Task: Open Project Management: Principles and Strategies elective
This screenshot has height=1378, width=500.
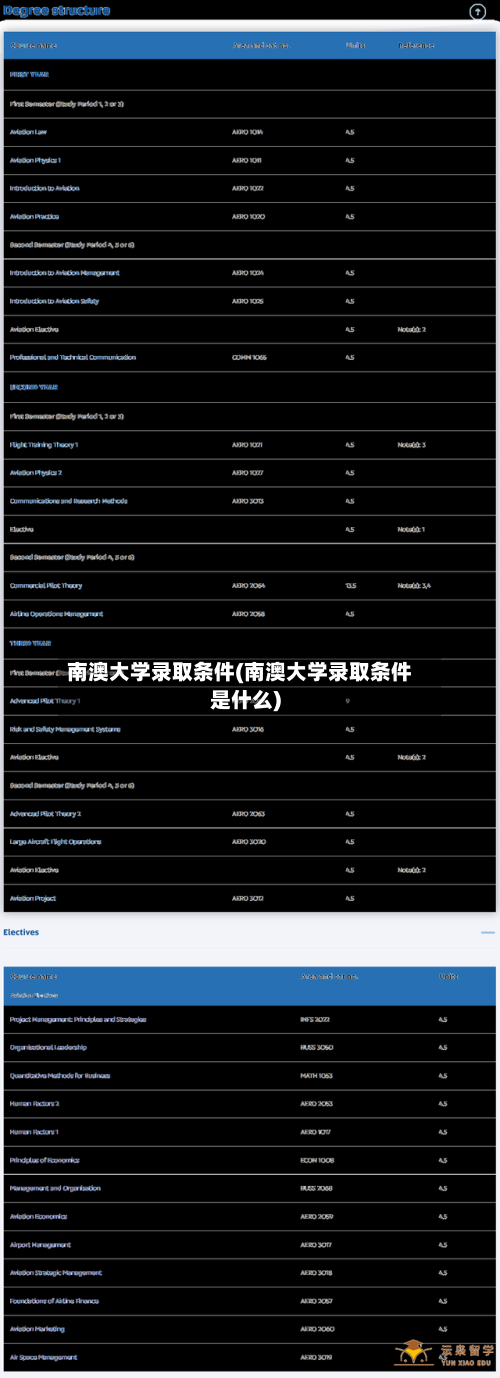Action: [78, 1019]
